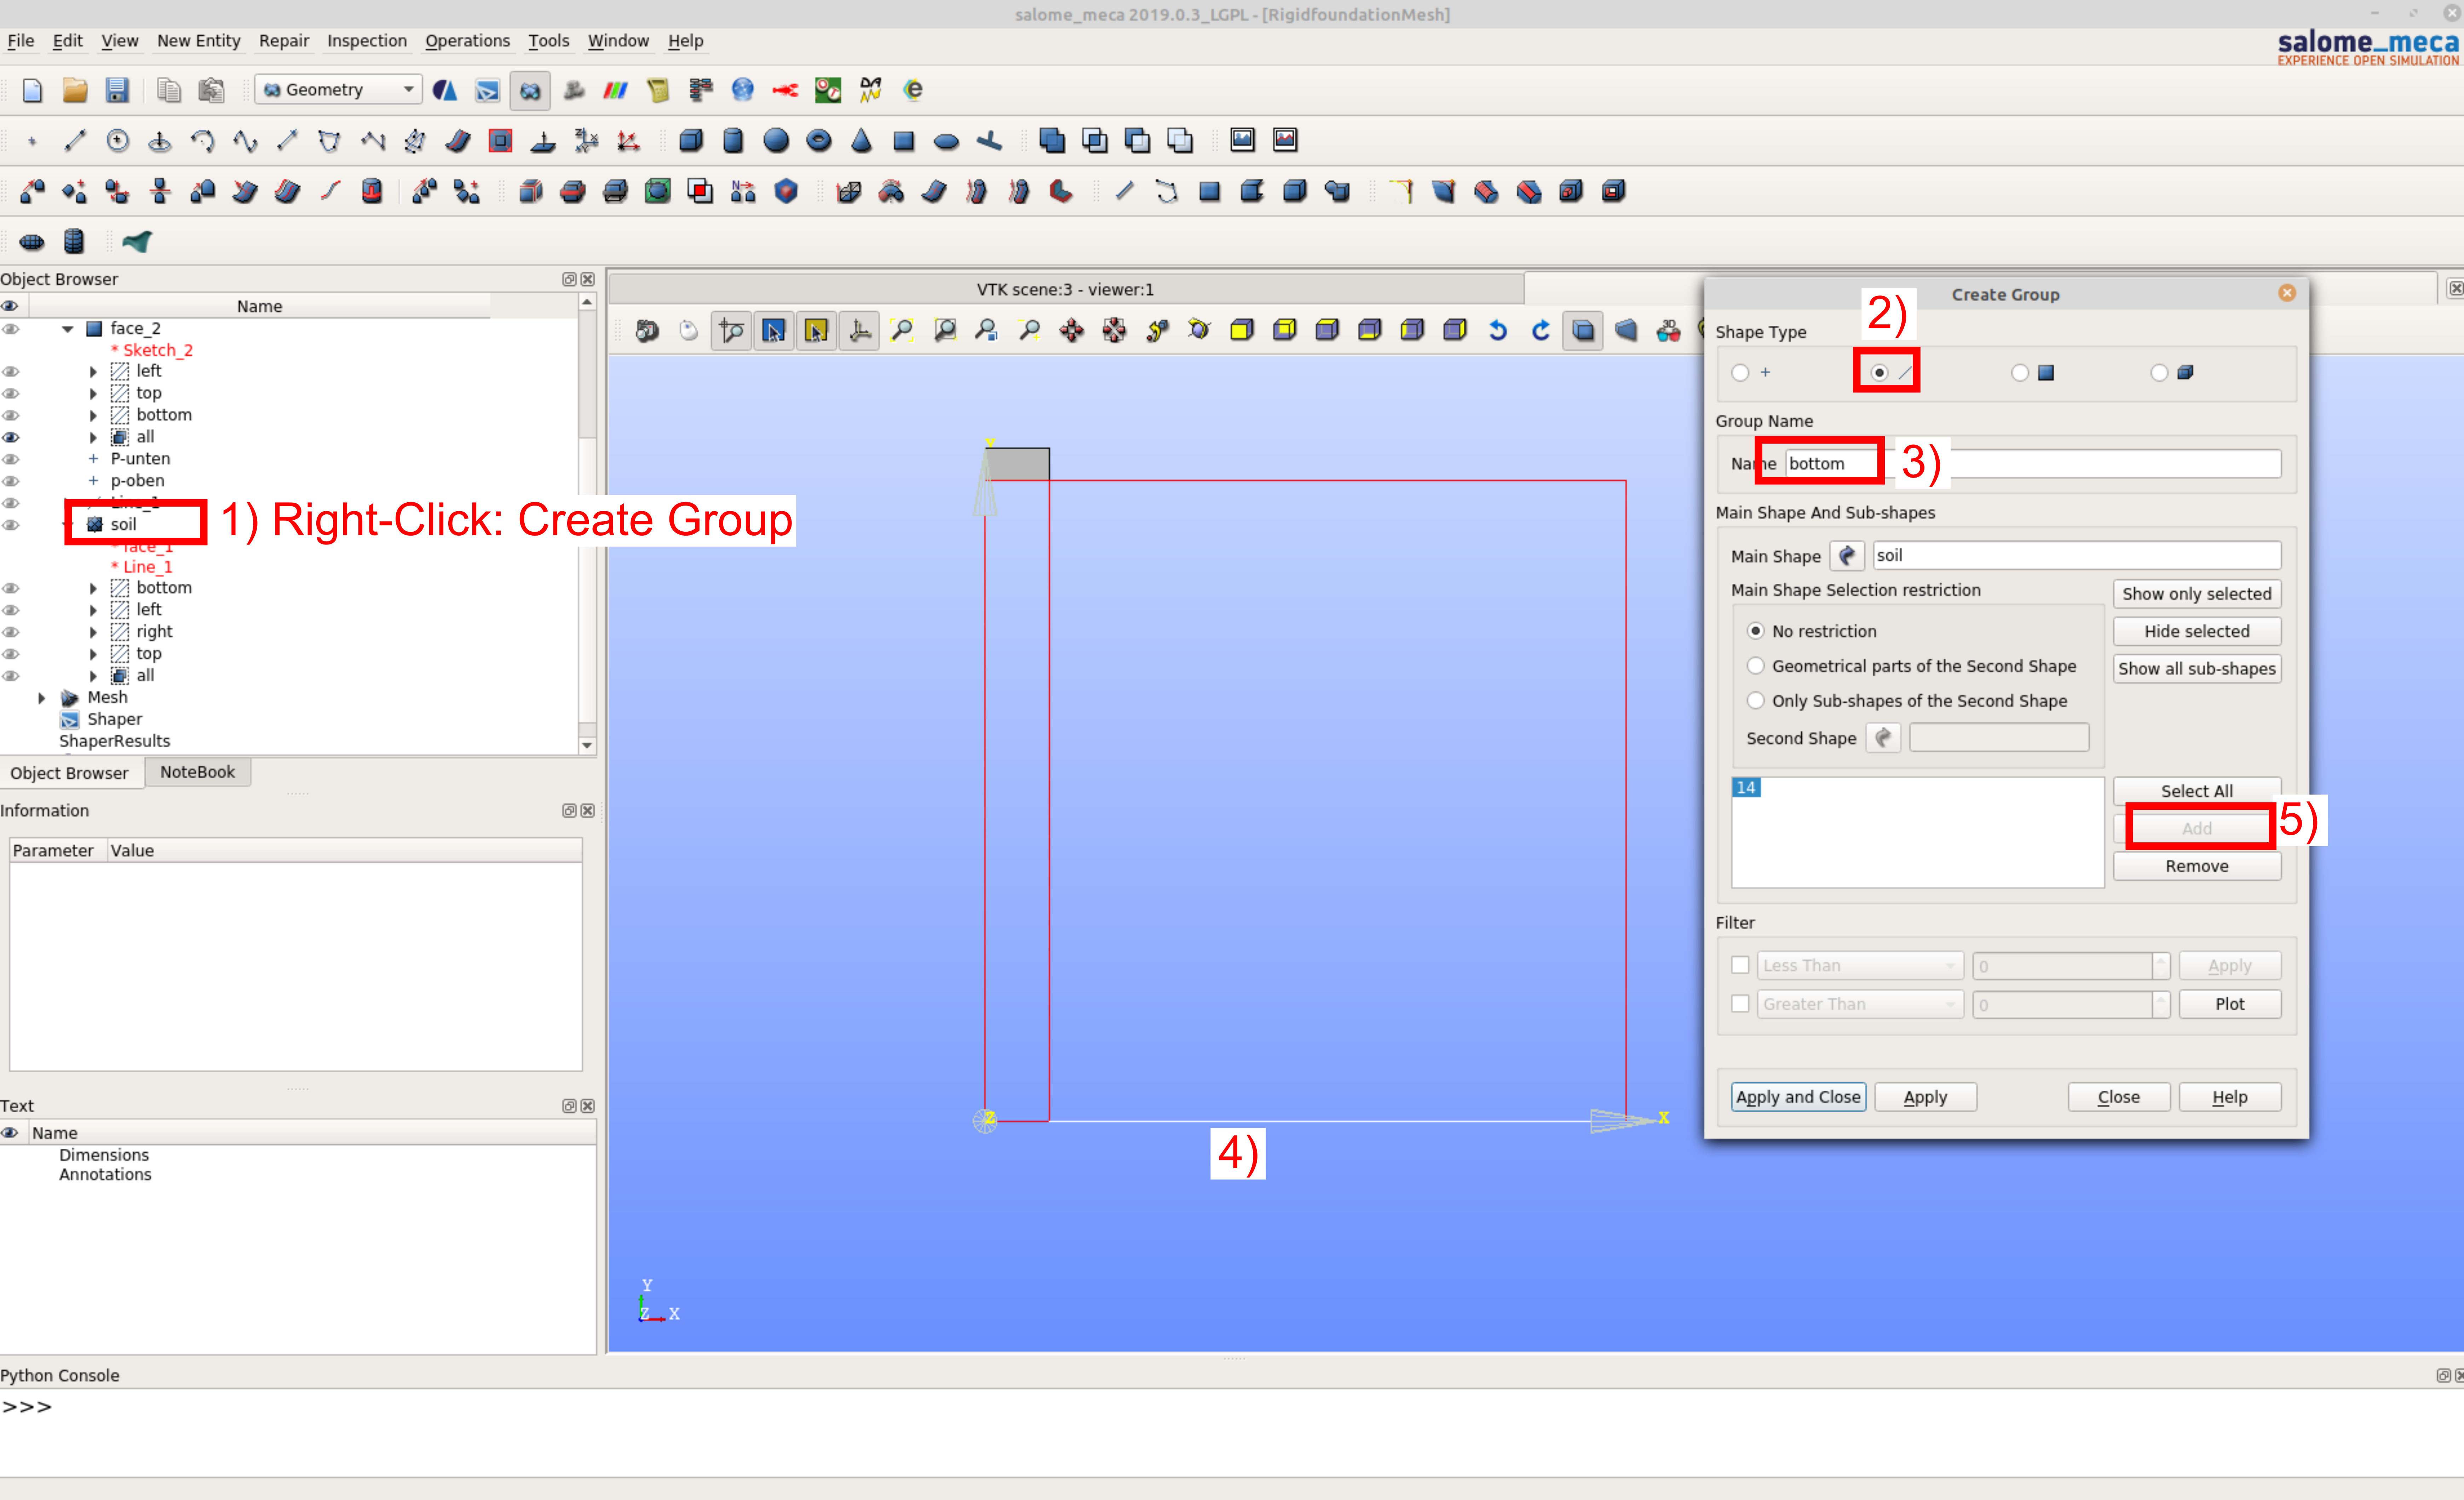The height and width of the screenshot is (1500, 2464).
Task: Click the Fit All icon in viewer toolbar
Action: tap(902, 330)
